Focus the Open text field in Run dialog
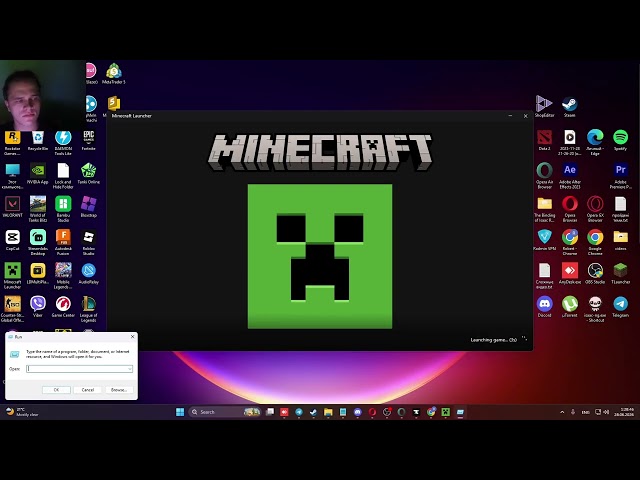Image resolution: width=640 pixels, height=480 pixels. click(x=80, y=369)
